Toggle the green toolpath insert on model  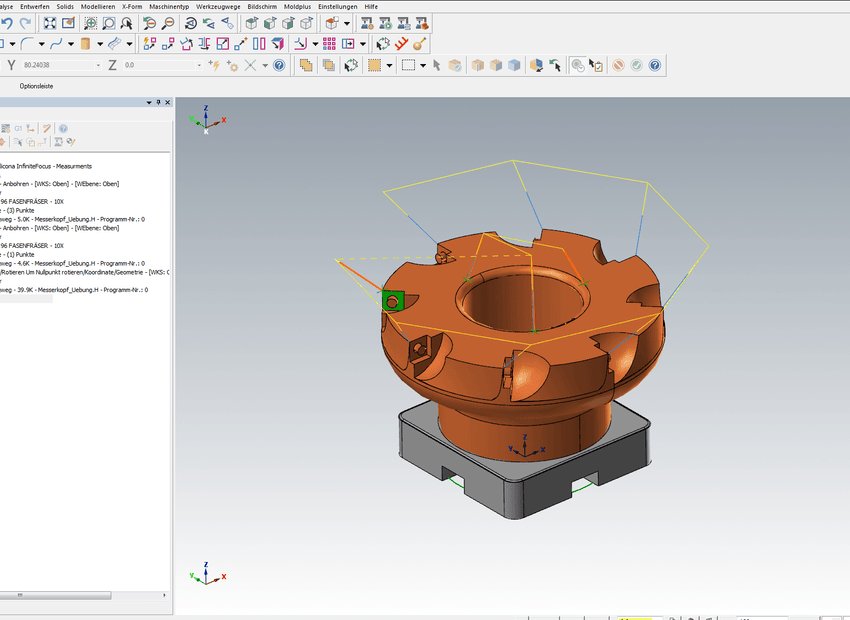click(x=392, y=300)
